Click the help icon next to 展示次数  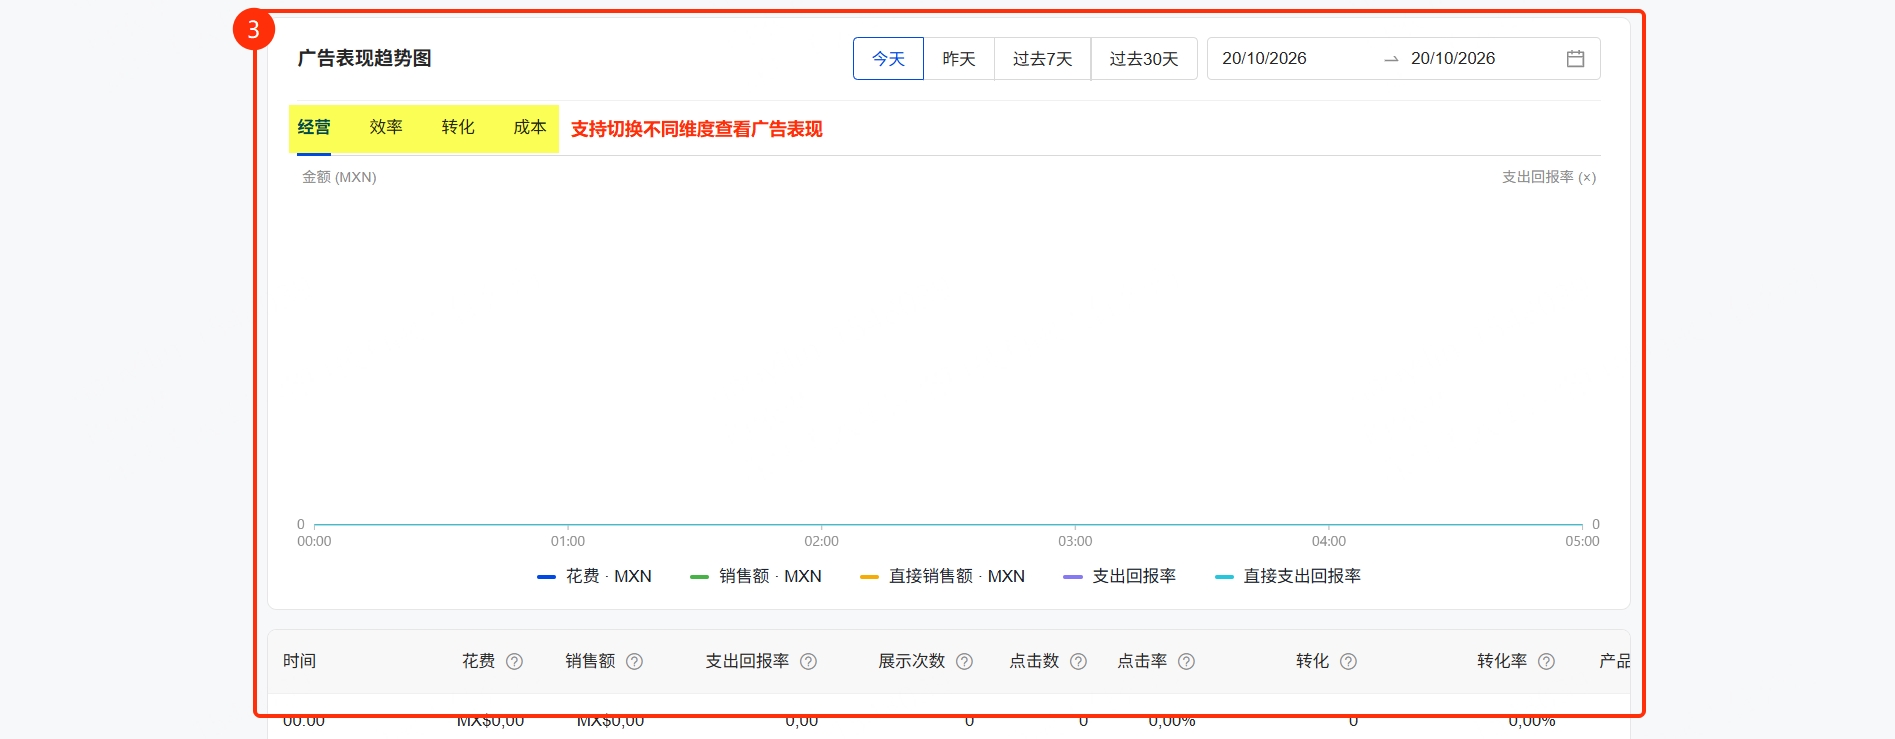point(964,661)
